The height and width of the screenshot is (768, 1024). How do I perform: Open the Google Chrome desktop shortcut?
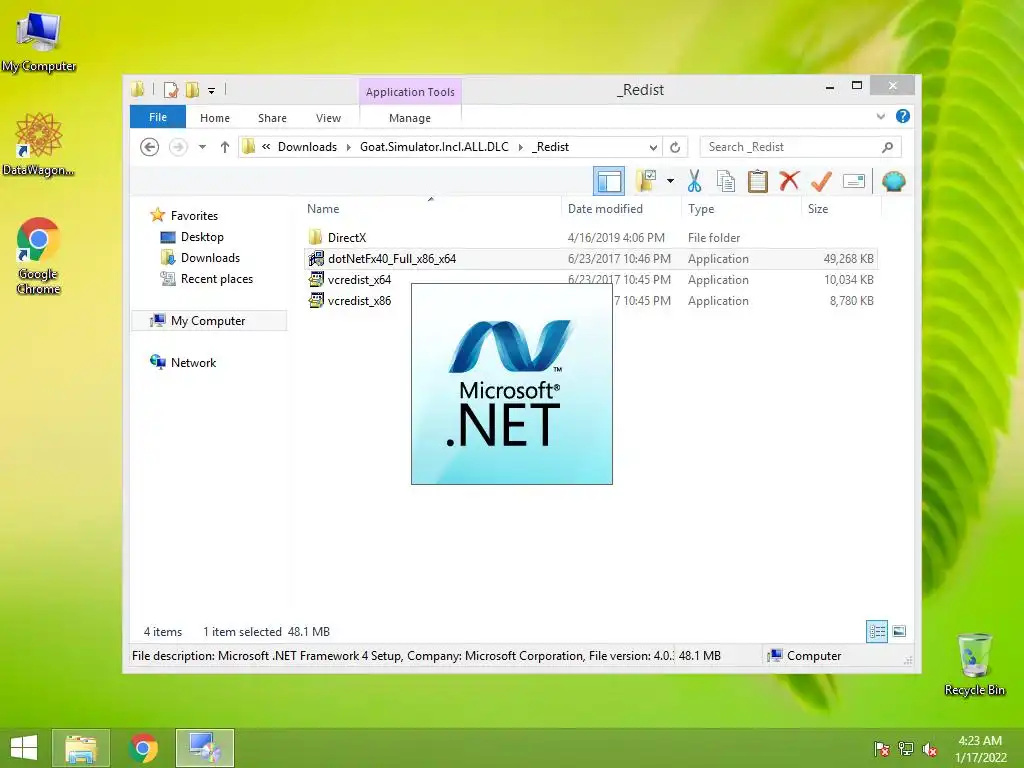(39, 256)
